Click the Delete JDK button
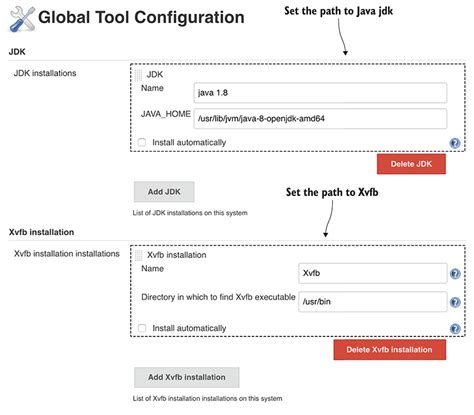Image resolution: width=474 pixels, height=415 pixels. pyautogui.click(x=411, y=164)
